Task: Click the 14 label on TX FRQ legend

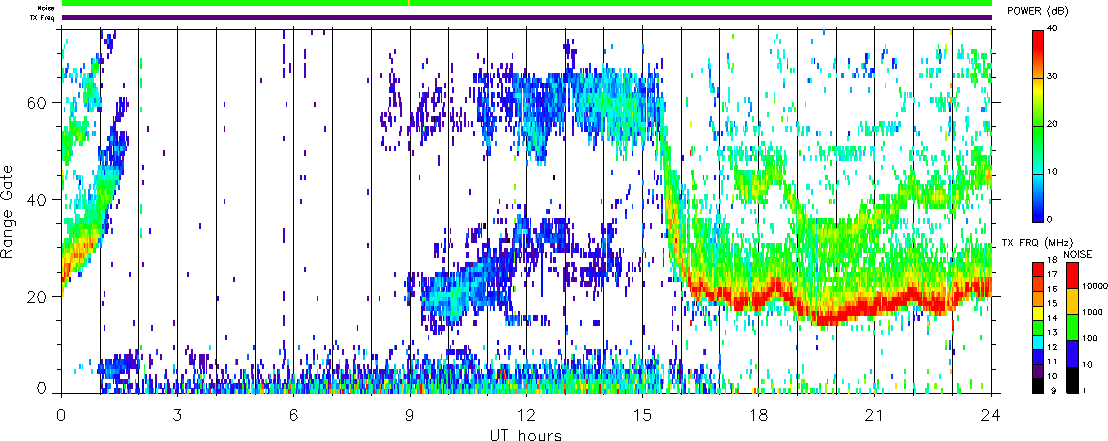Action: (x=1052, y=318)
